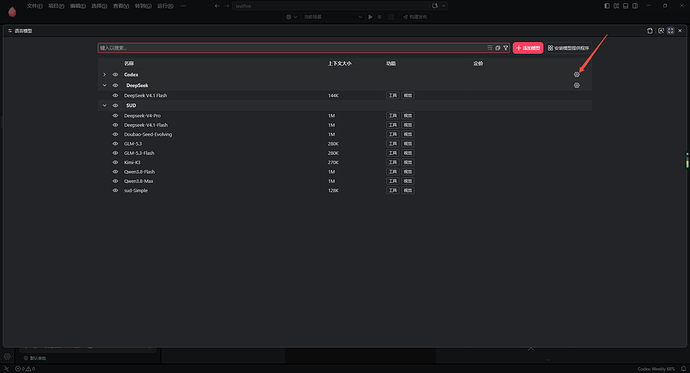The image size is (690, 373).
Task: Click the refresh icon in panel header
Action: pyautogui.click(x=650, y=31)
